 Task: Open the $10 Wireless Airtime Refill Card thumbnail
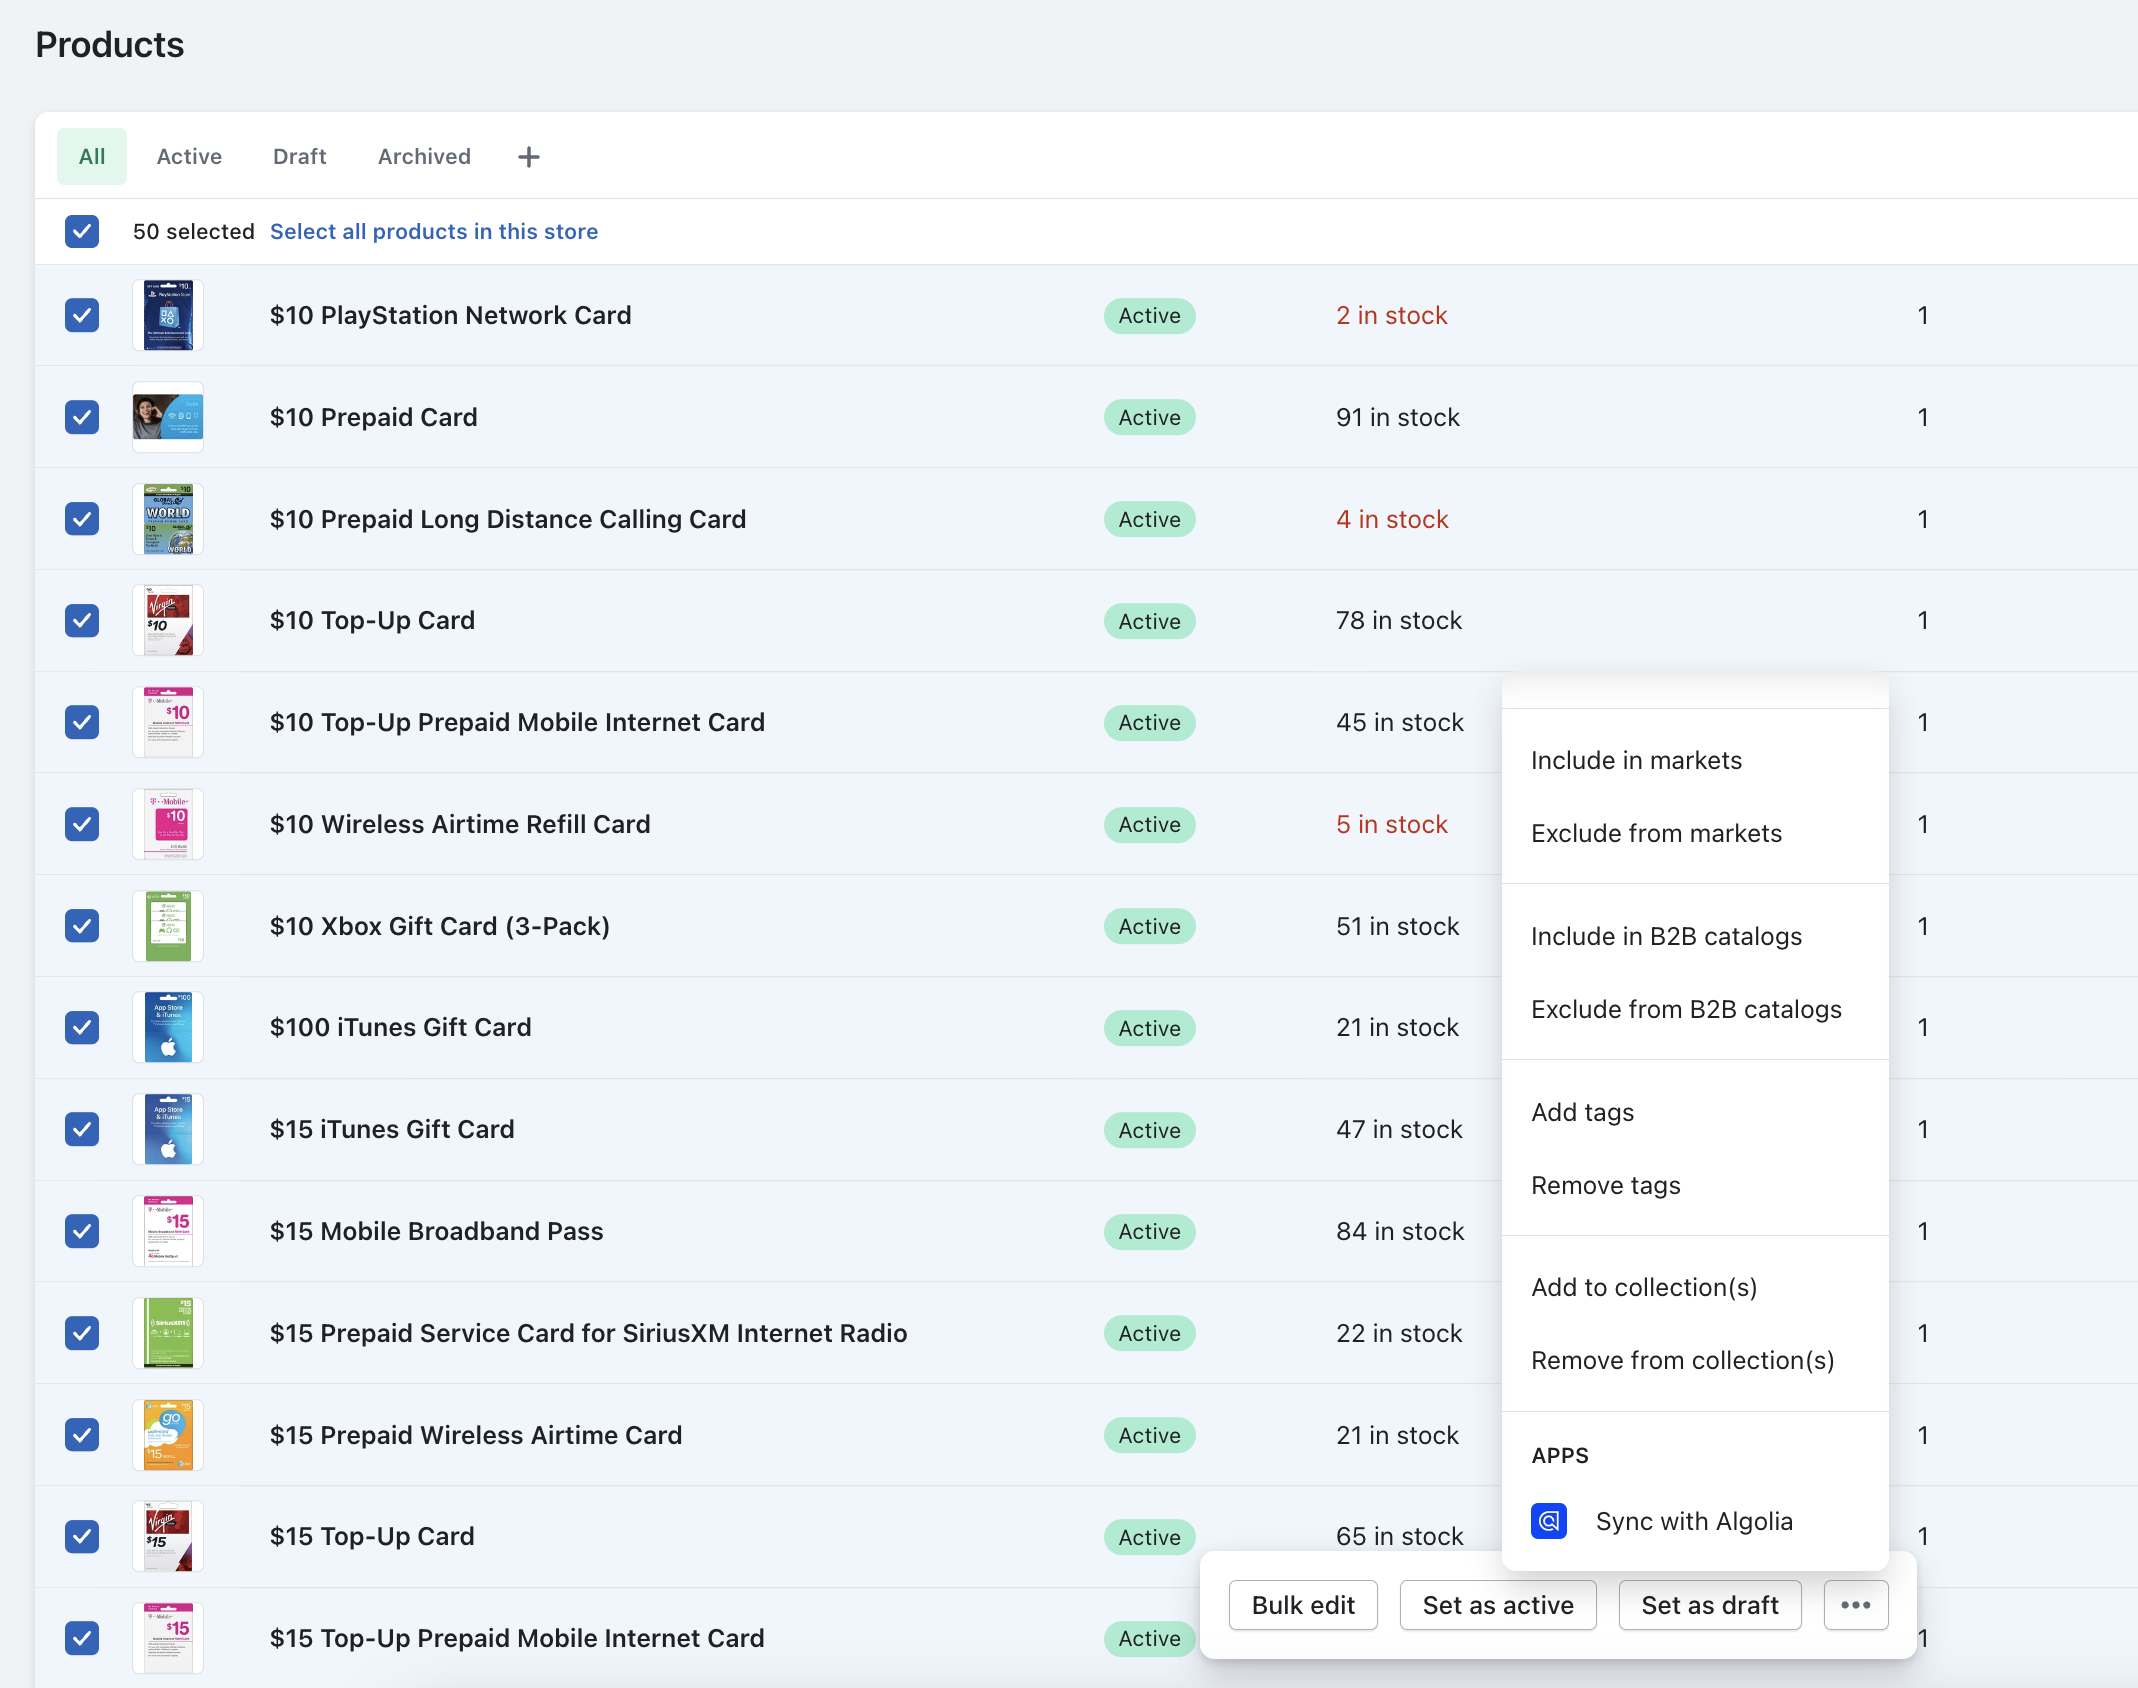point(168,824)
